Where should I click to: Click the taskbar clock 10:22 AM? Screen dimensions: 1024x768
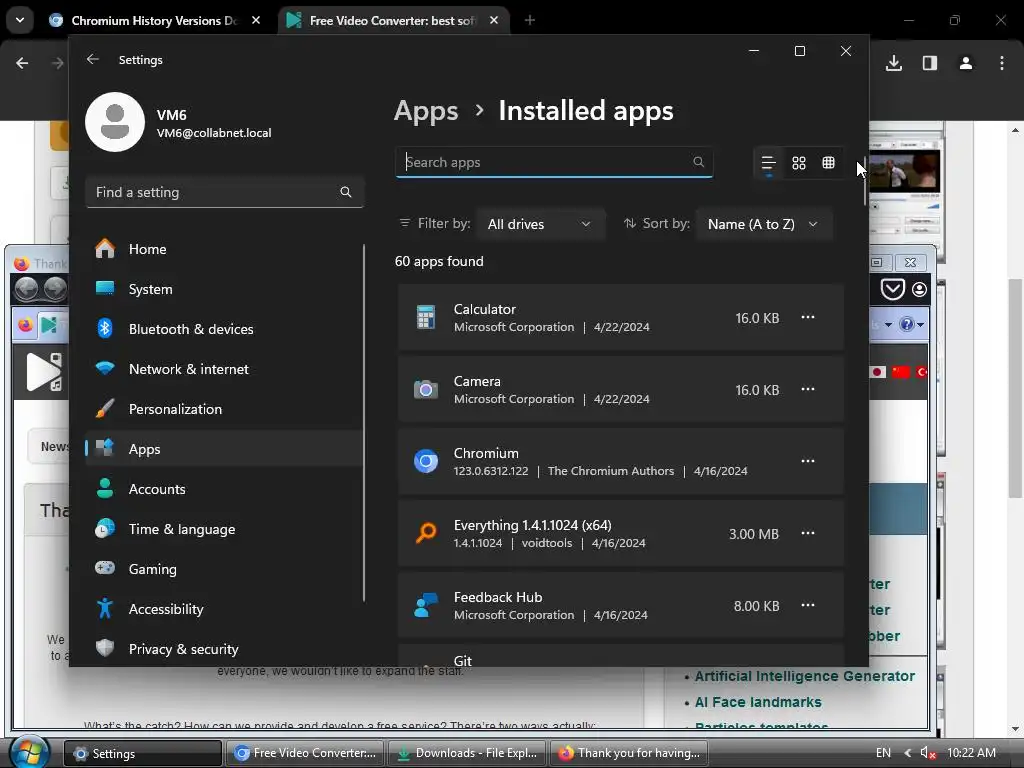point(971,753)
